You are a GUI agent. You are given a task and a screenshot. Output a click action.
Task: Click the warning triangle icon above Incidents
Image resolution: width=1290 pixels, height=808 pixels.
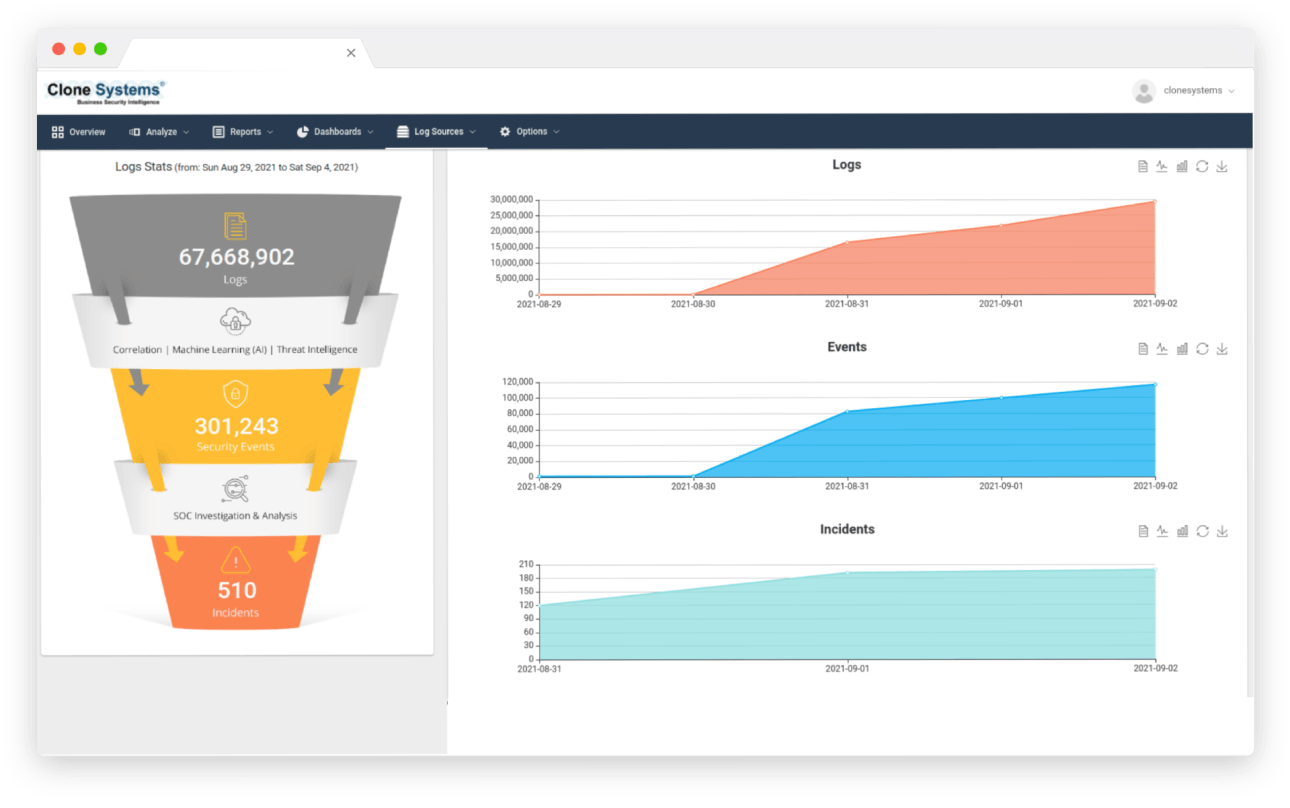tap(236, 560)
